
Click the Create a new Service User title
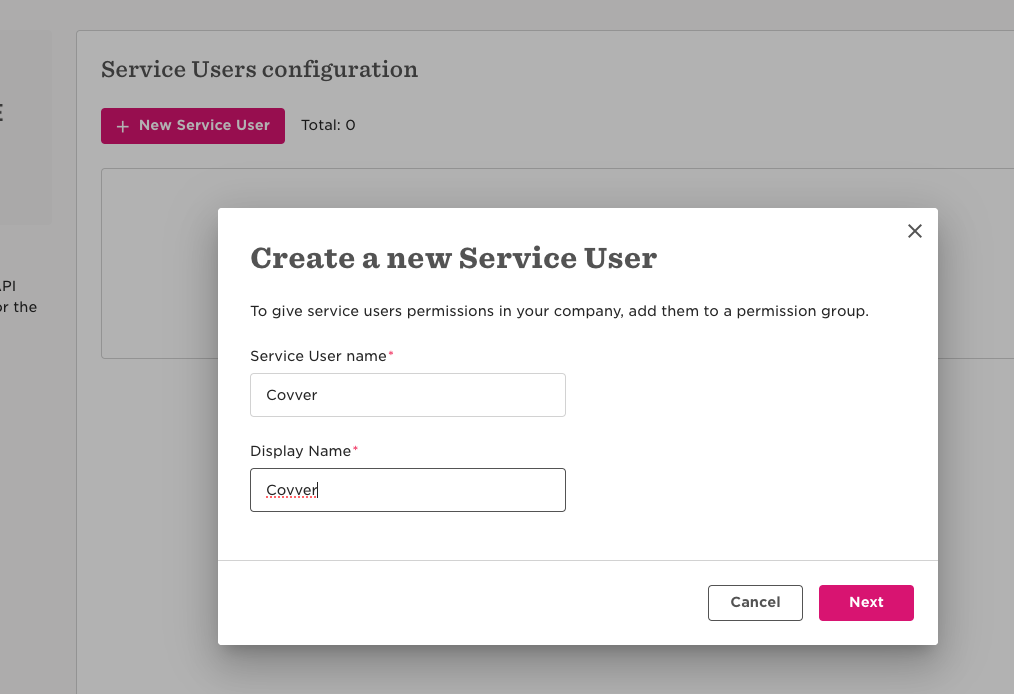coord(453,258)
